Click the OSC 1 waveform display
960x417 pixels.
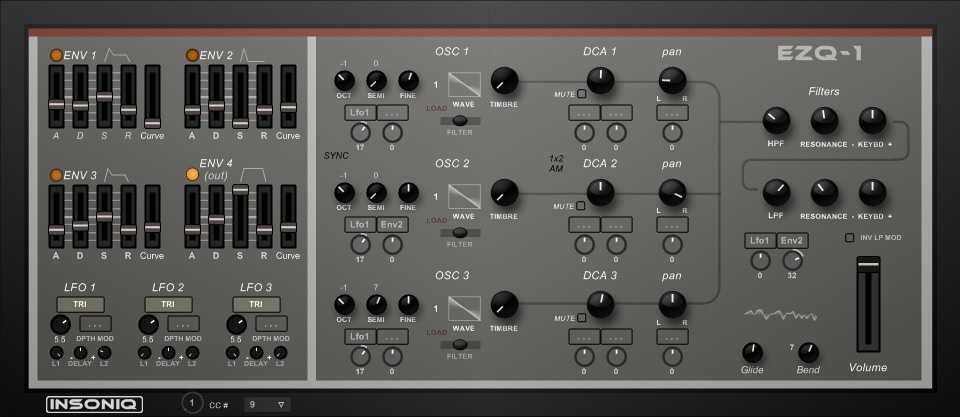point(464,85)
